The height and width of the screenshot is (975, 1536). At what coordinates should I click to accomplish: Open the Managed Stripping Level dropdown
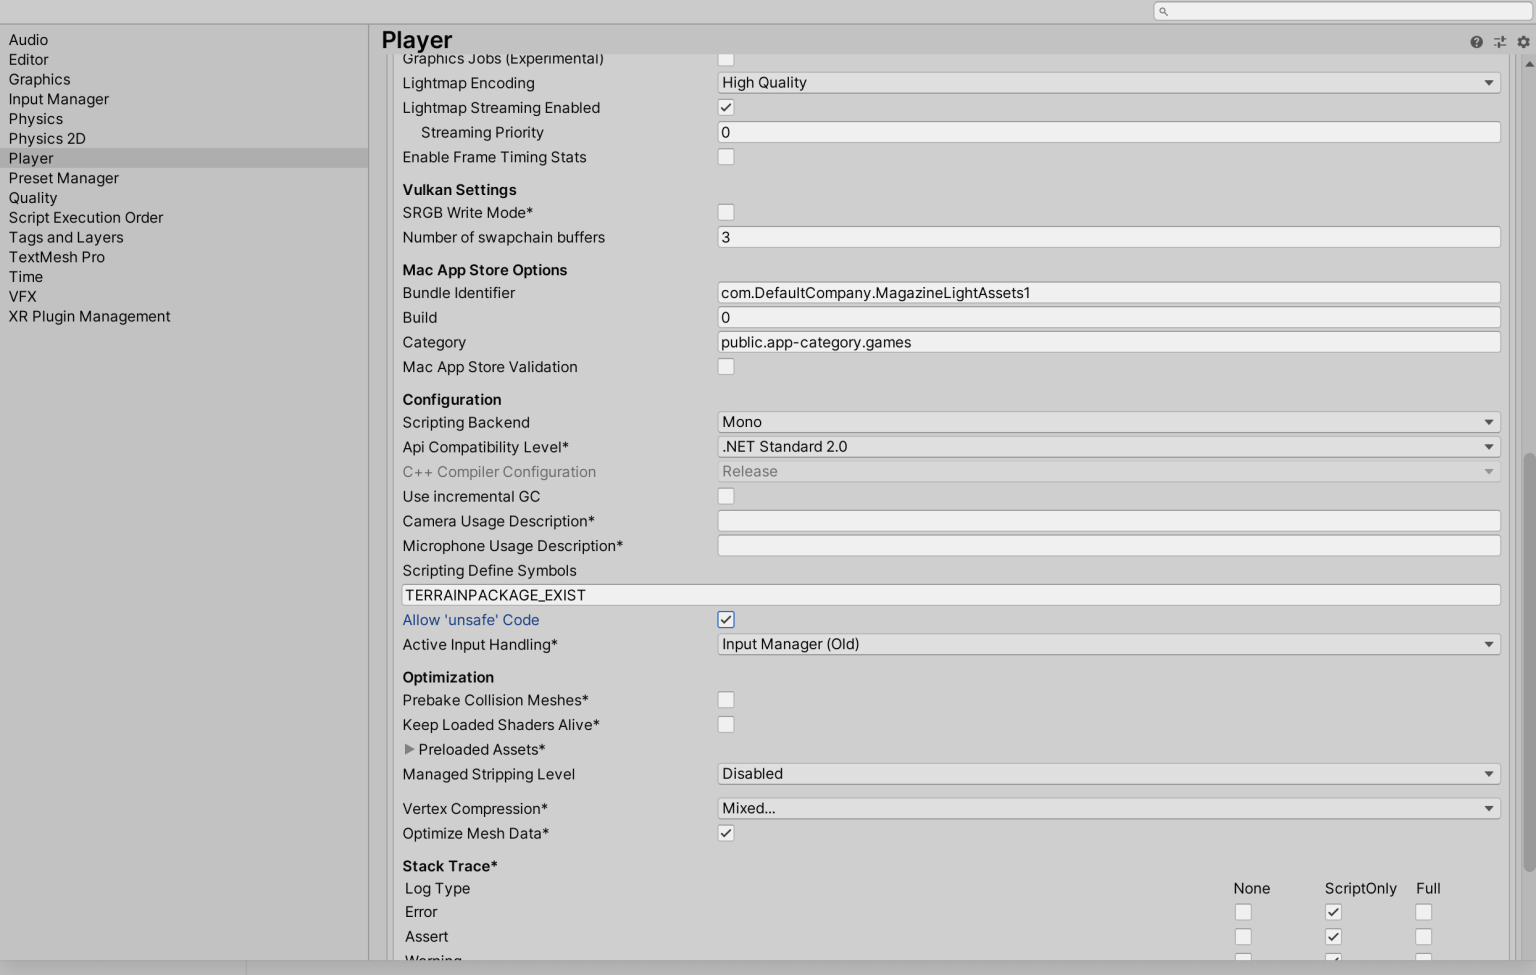1108,773
